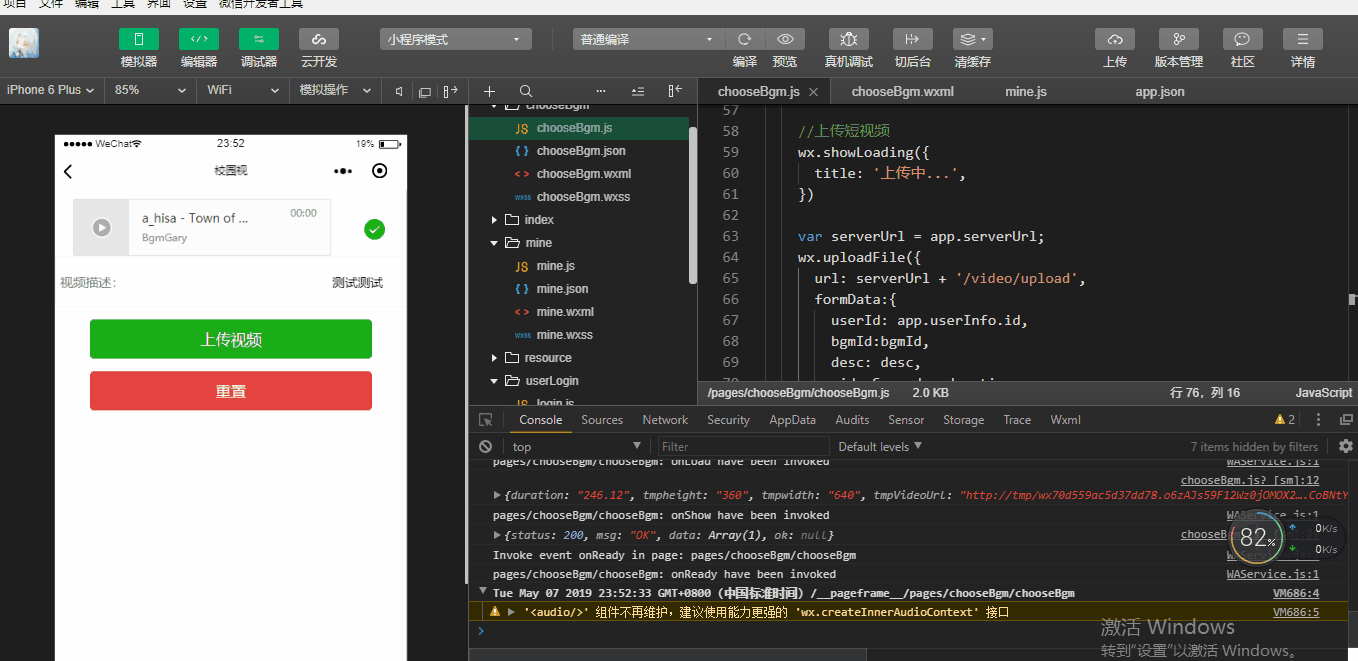Click the compile refresh icon (编译)
This screenshot has width=1358, height=661.
[745, 39]
